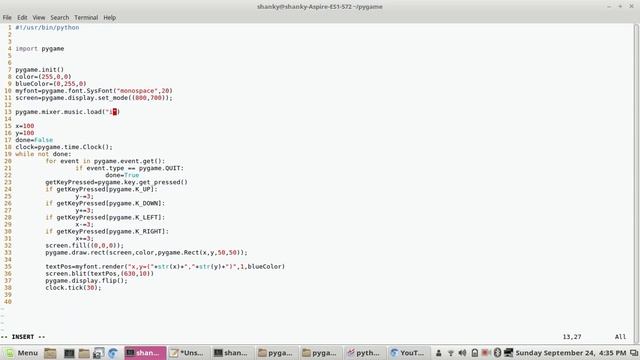Click the lock icon in system tray

475,353
